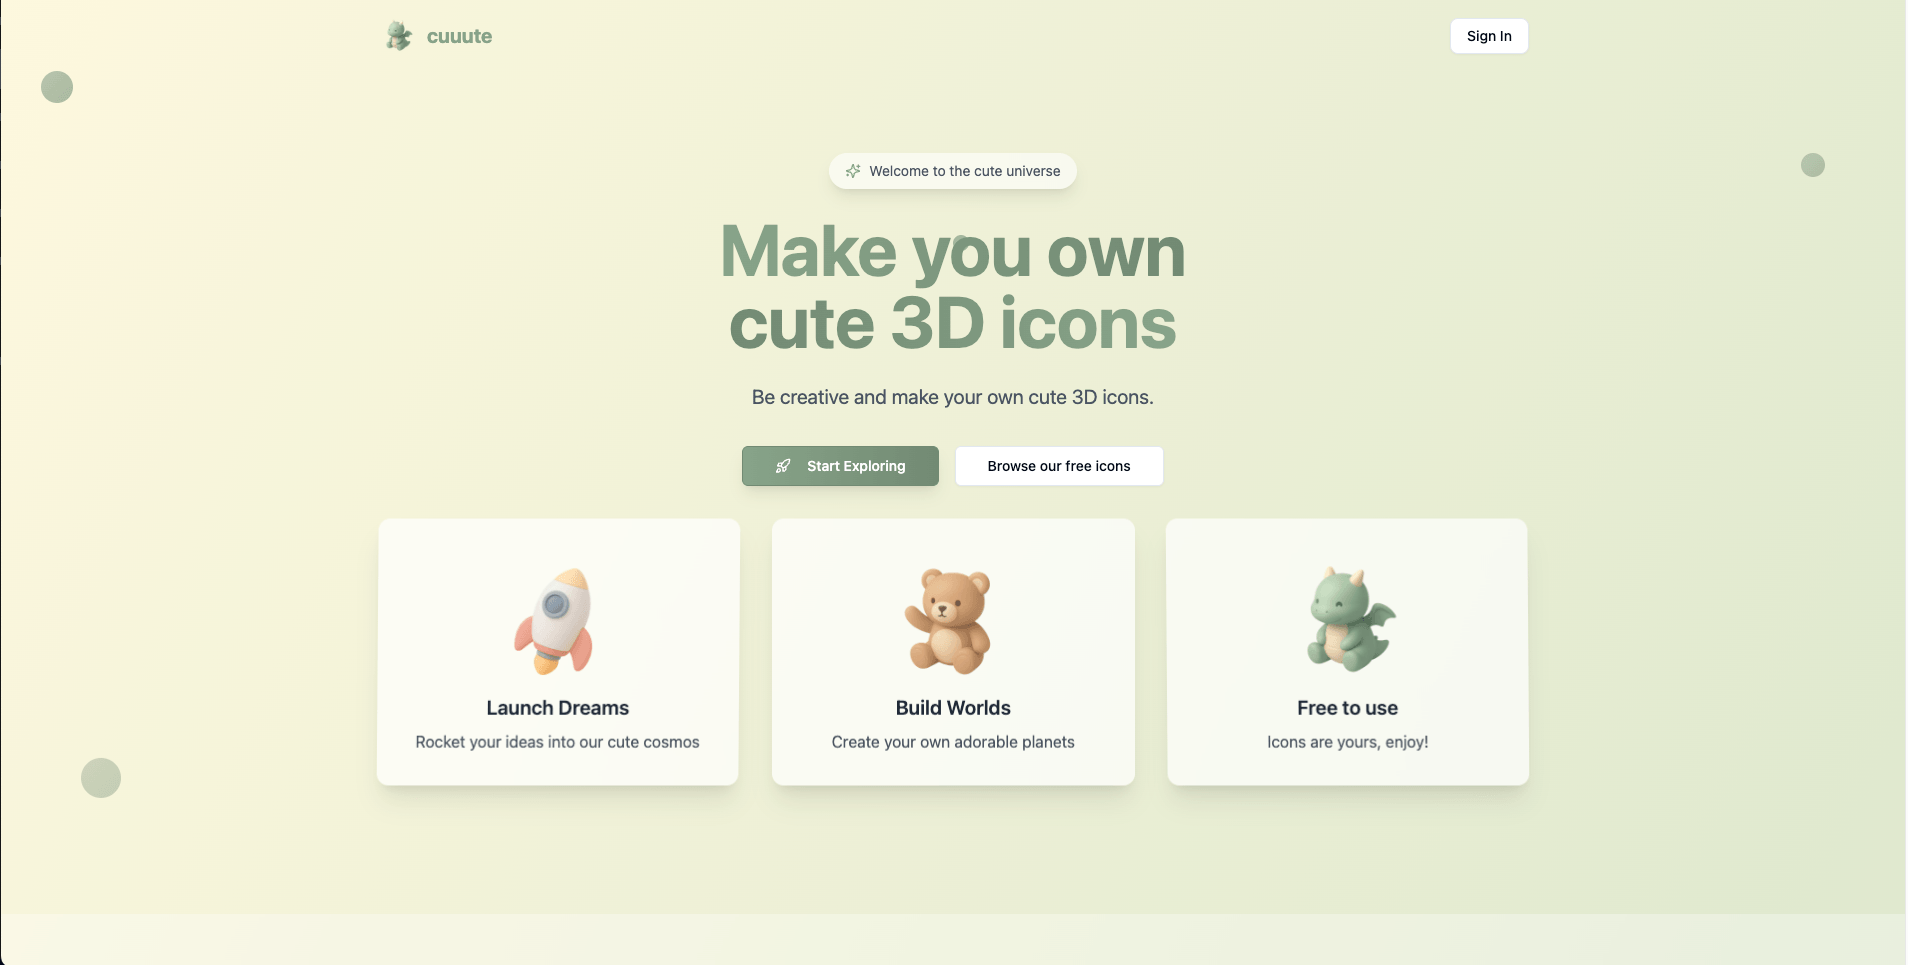1908x965 pixels.
Task: Click the 3D teddy bear icon
Action: click(949, 621)
